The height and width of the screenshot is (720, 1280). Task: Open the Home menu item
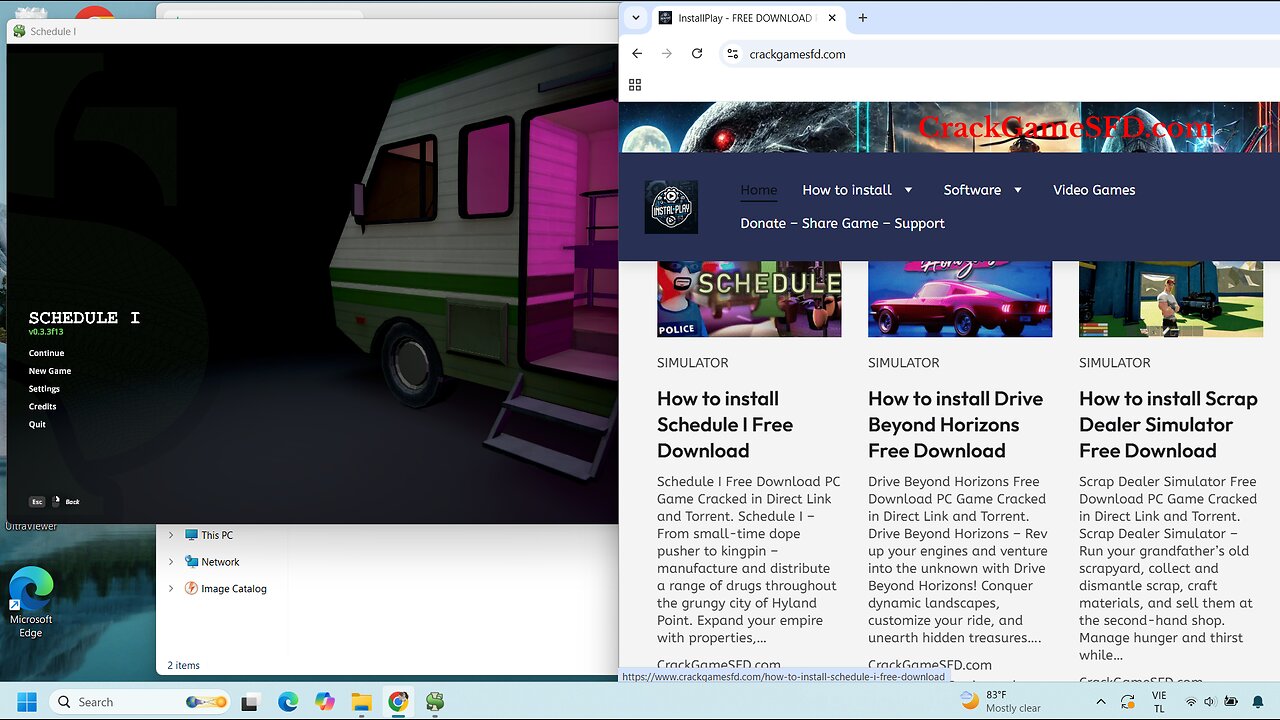point(759,190)
